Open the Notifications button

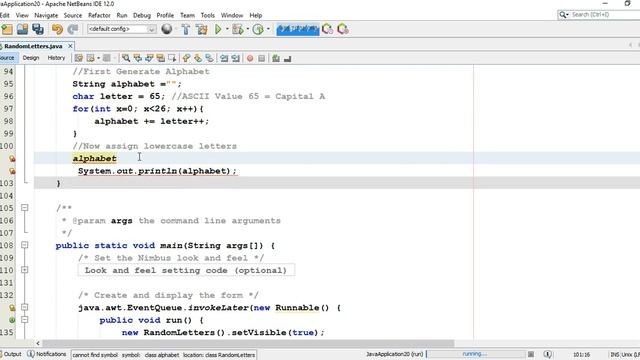[47, 354]
